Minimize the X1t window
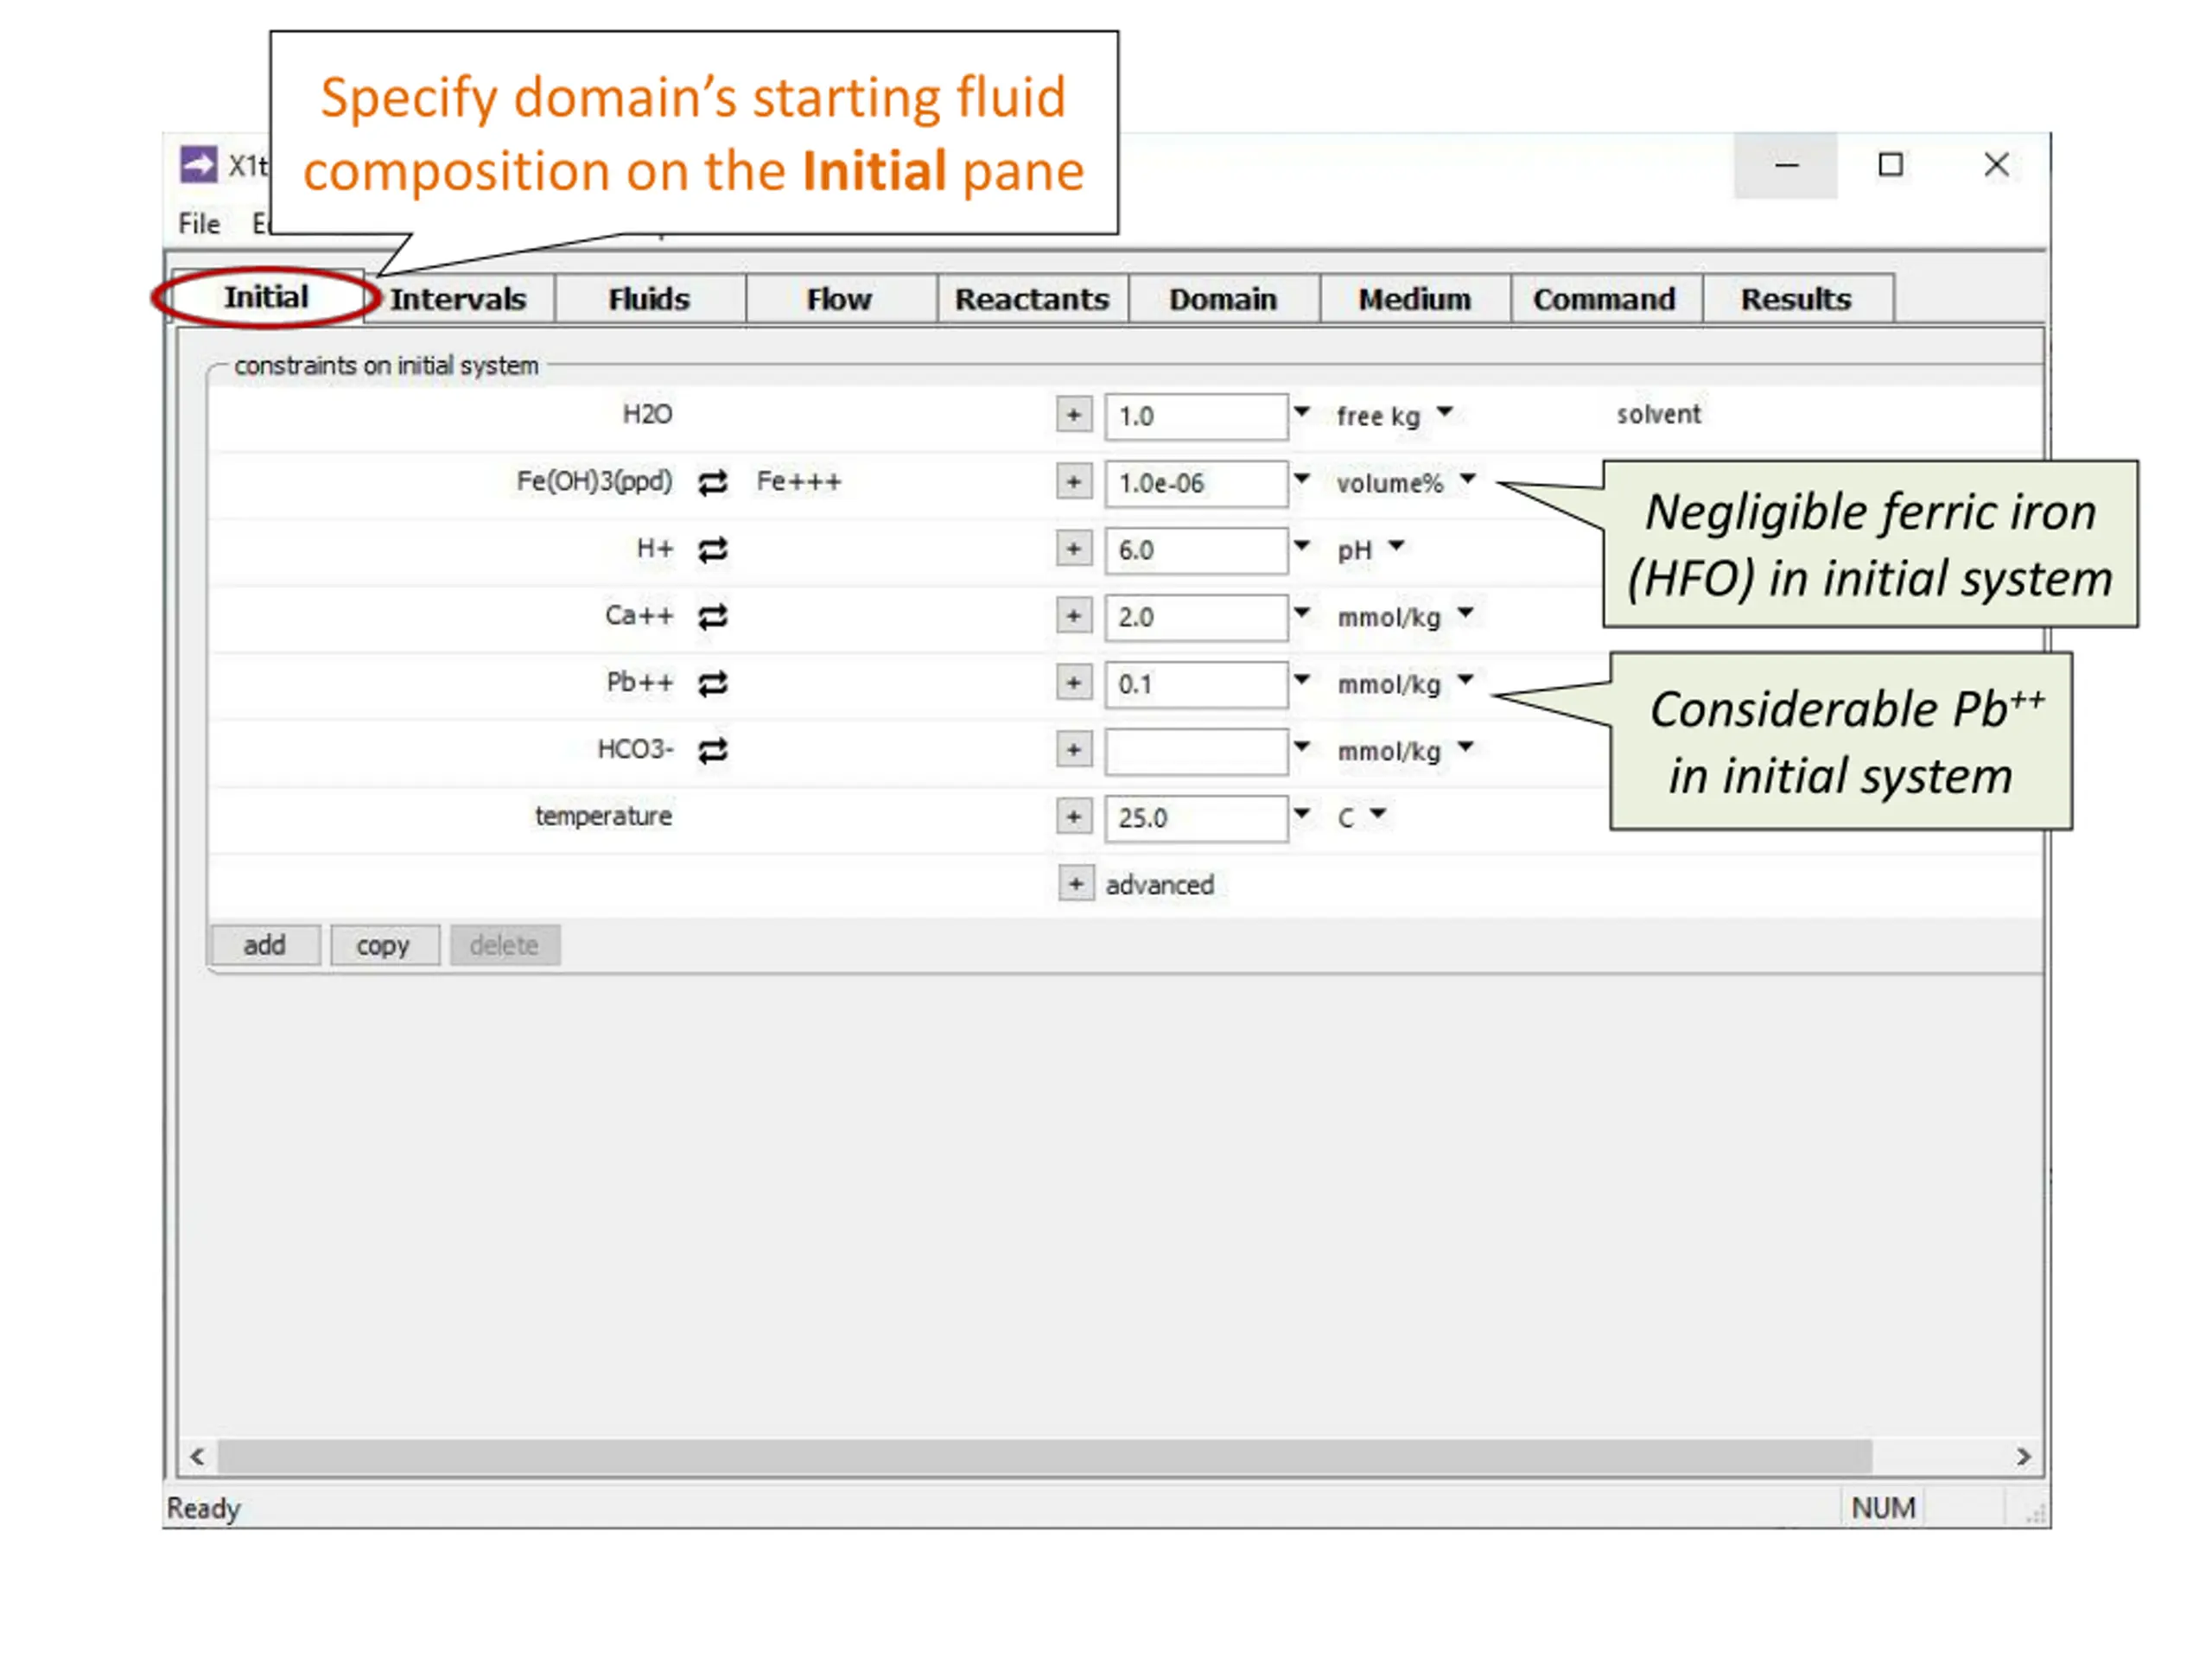Viewport: 2212px width, 1659px height. click(x=1786, y=165)
